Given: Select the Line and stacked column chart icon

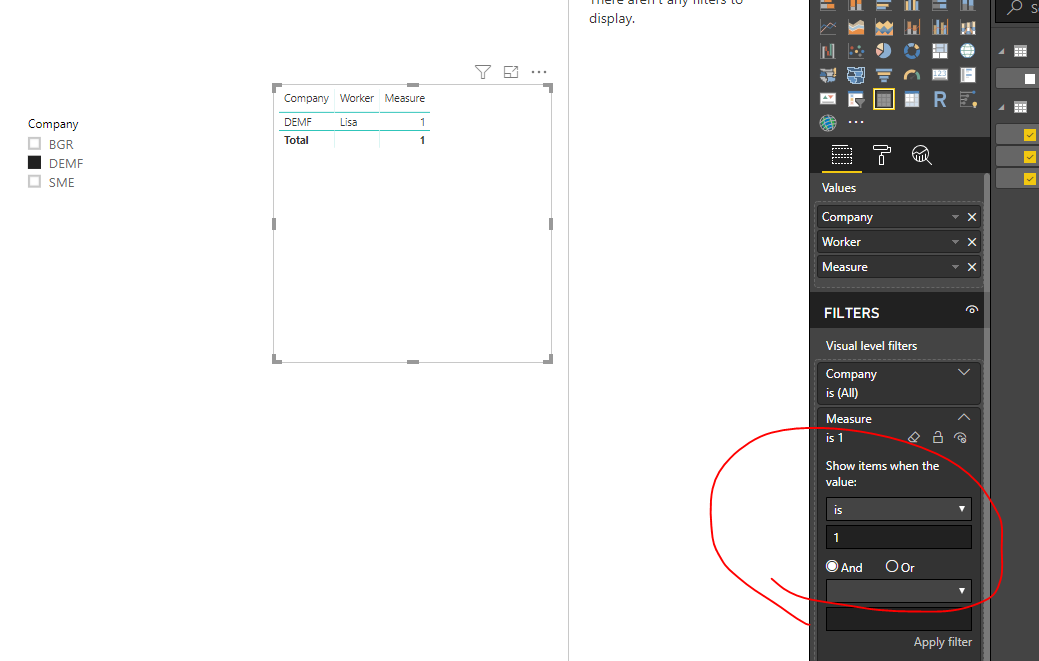Looking at the screenshot, I should (912, 27).
